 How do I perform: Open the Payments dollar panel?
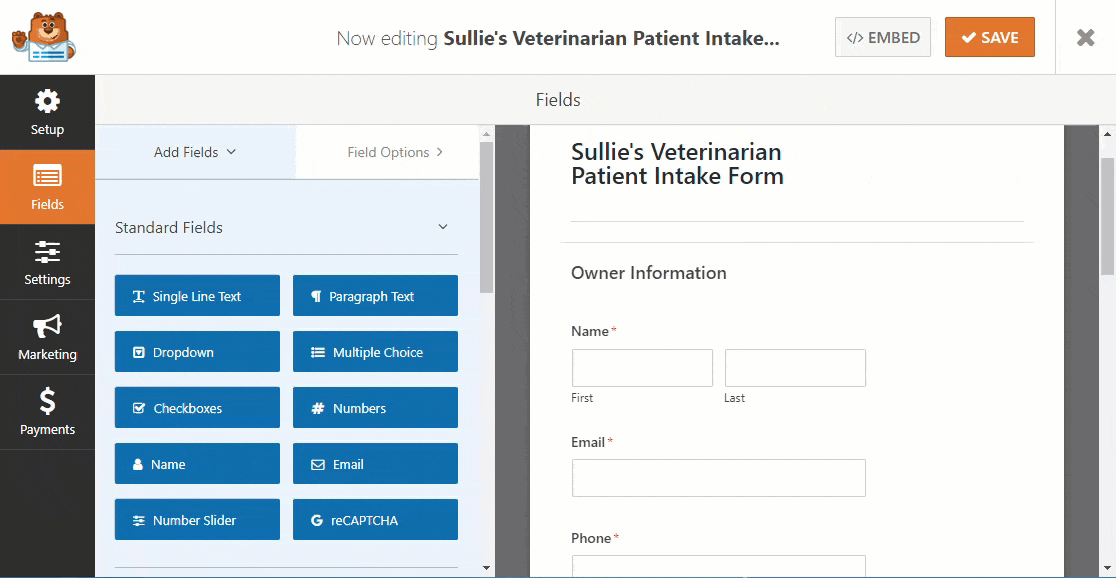[47, 412]
